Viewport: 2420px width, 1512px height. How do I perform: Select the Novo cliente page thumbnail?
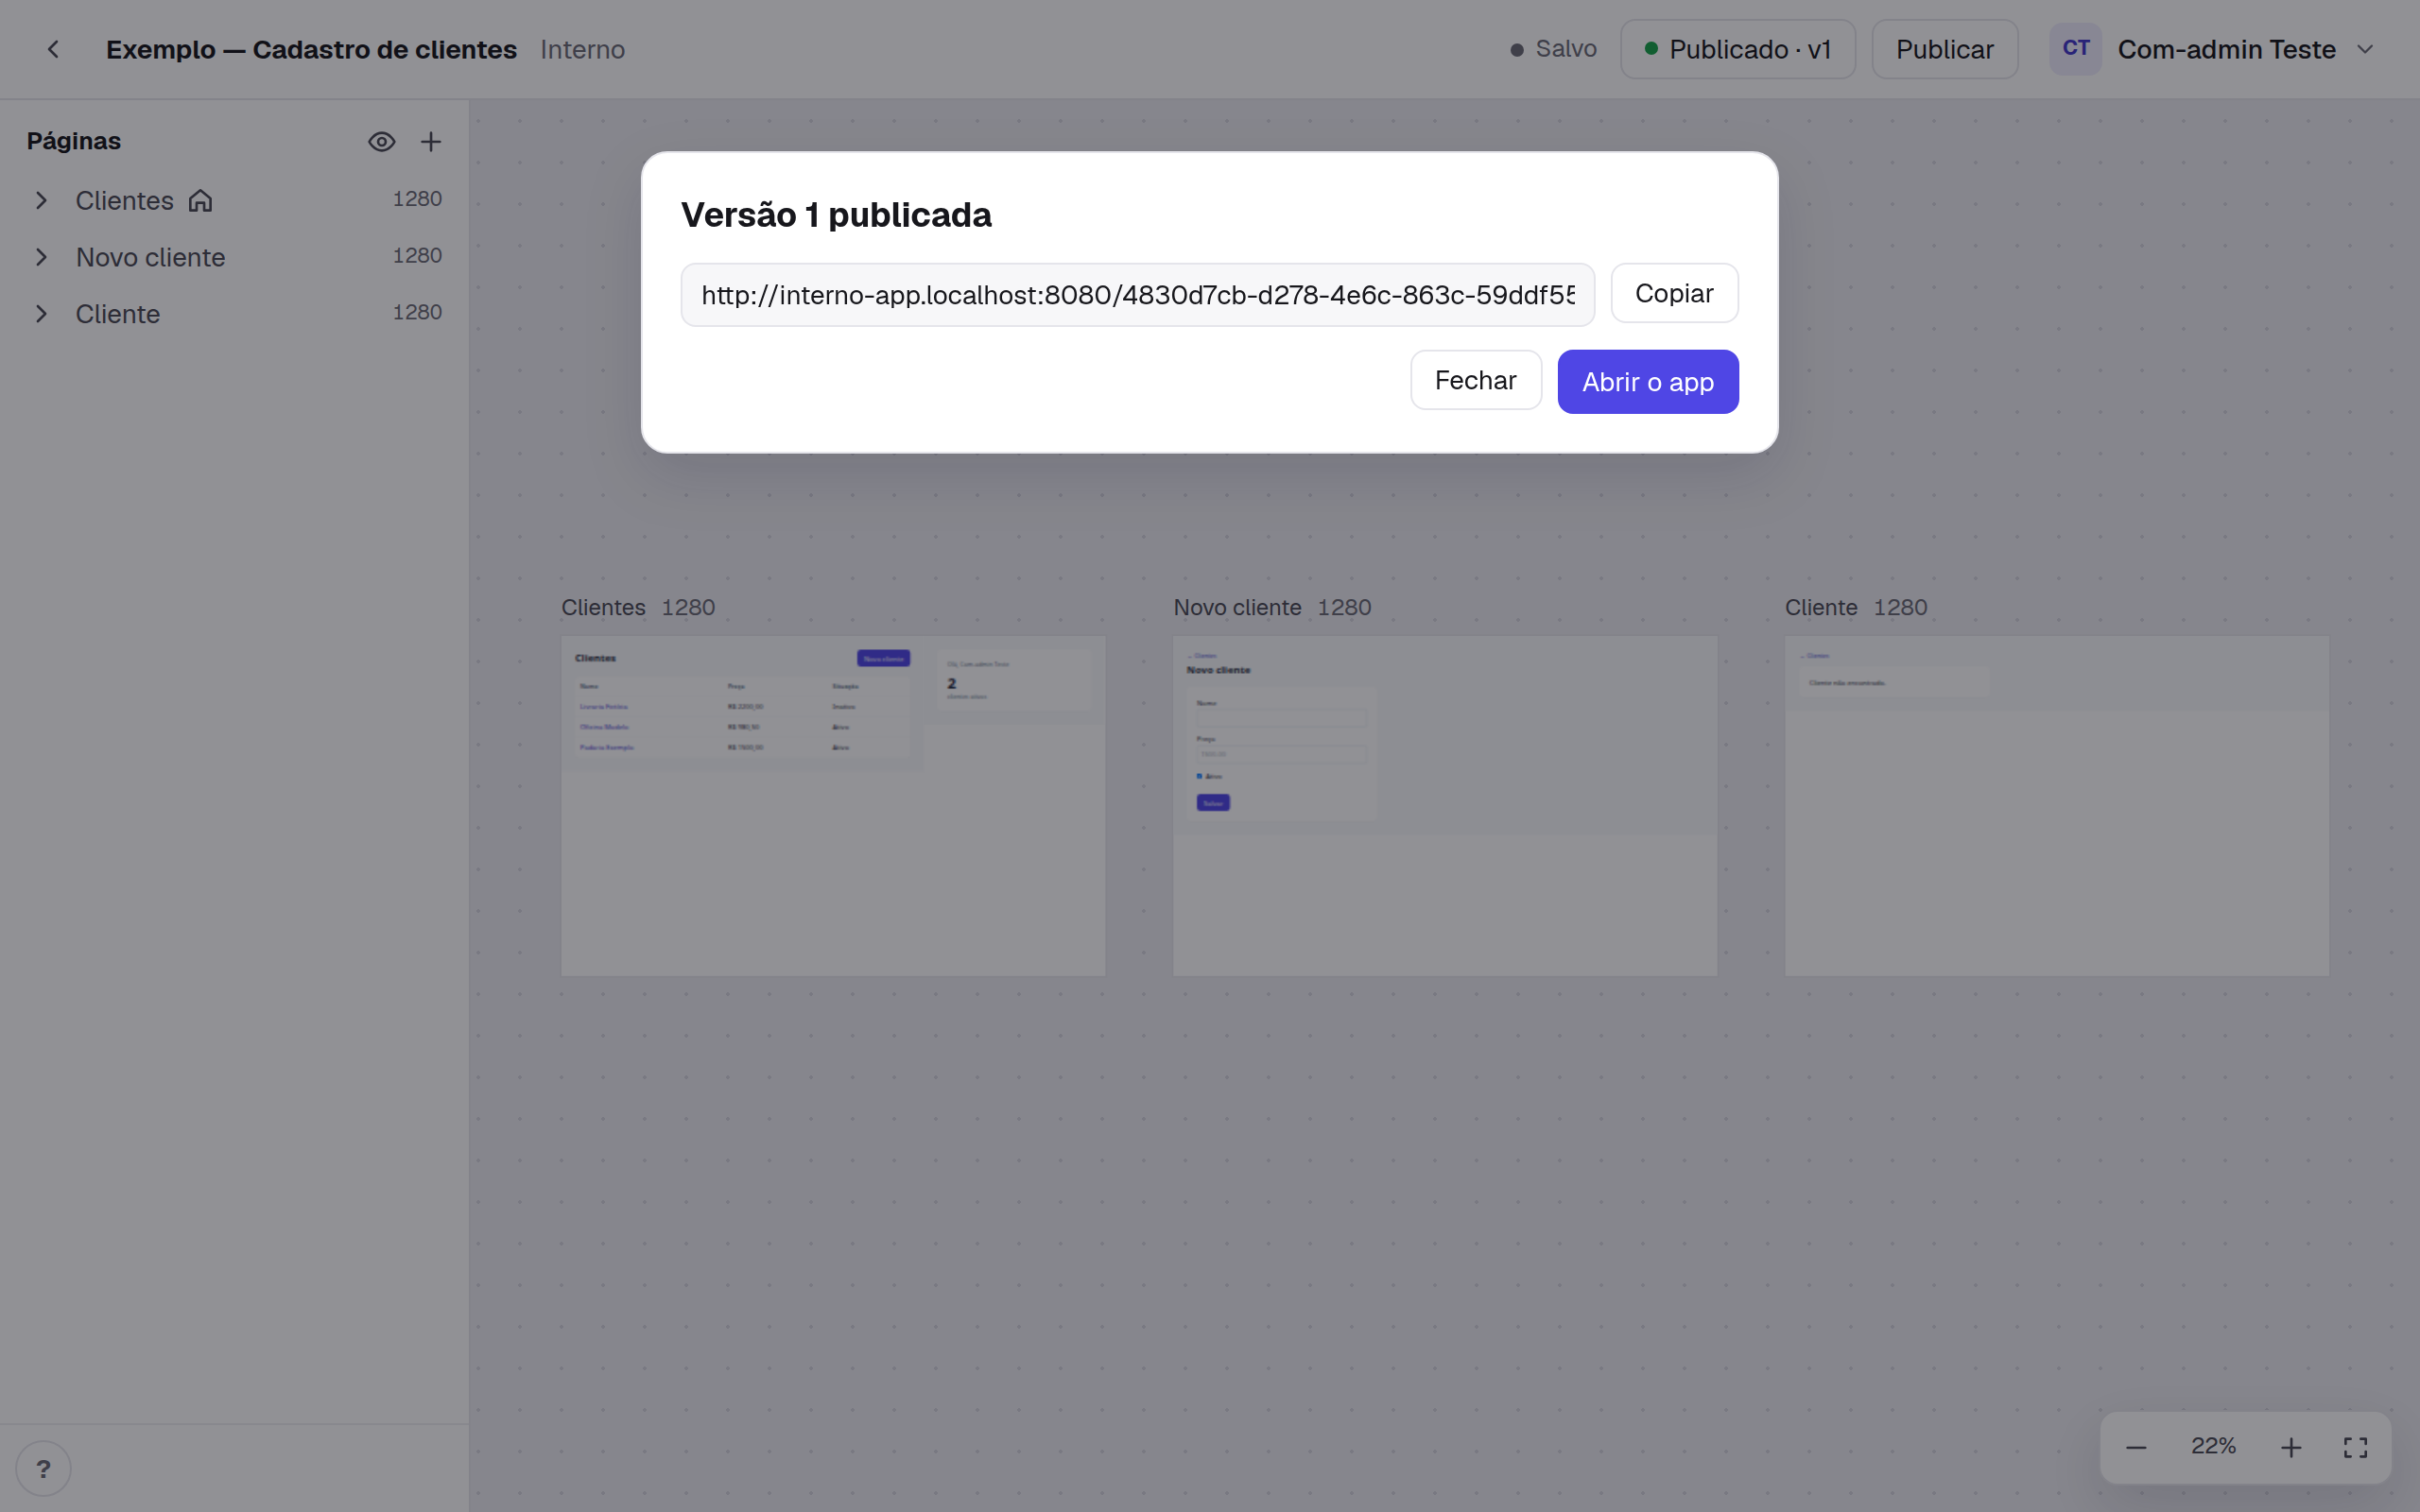click(1445, 806)
